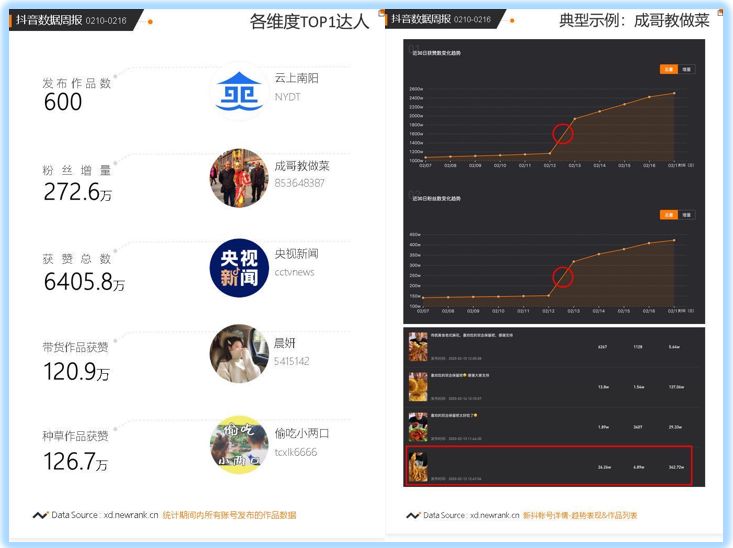The width and height of the screenshot is (733, 548).
Task: Click the account ID 853648387
Action: tap(299, 183)
